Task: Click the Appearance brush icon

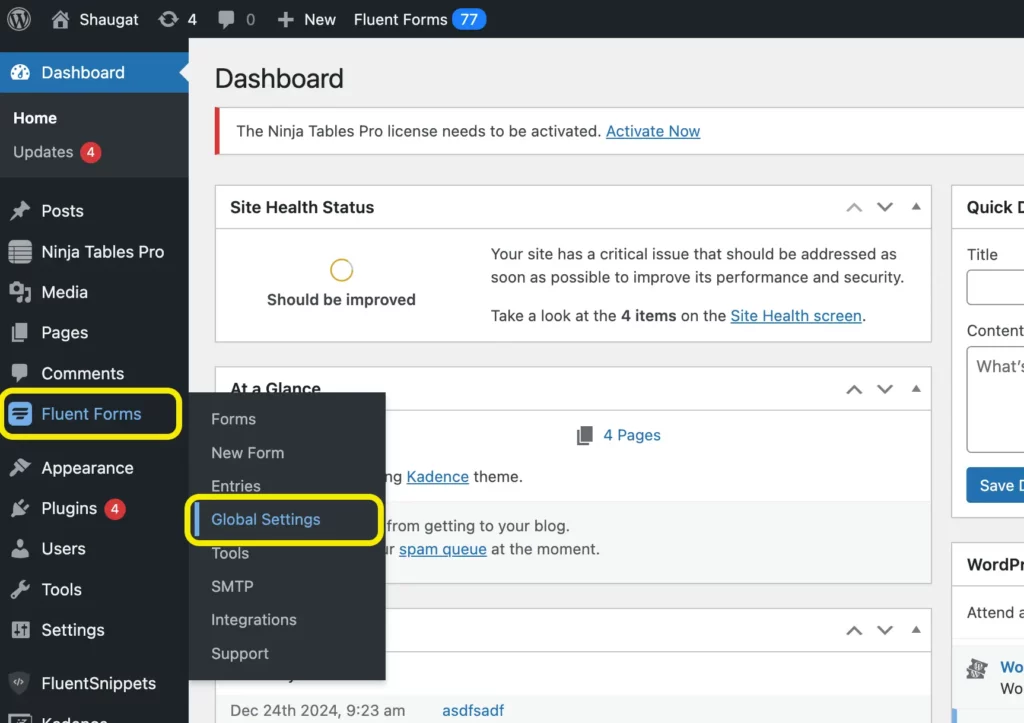Action: [20, 468]
